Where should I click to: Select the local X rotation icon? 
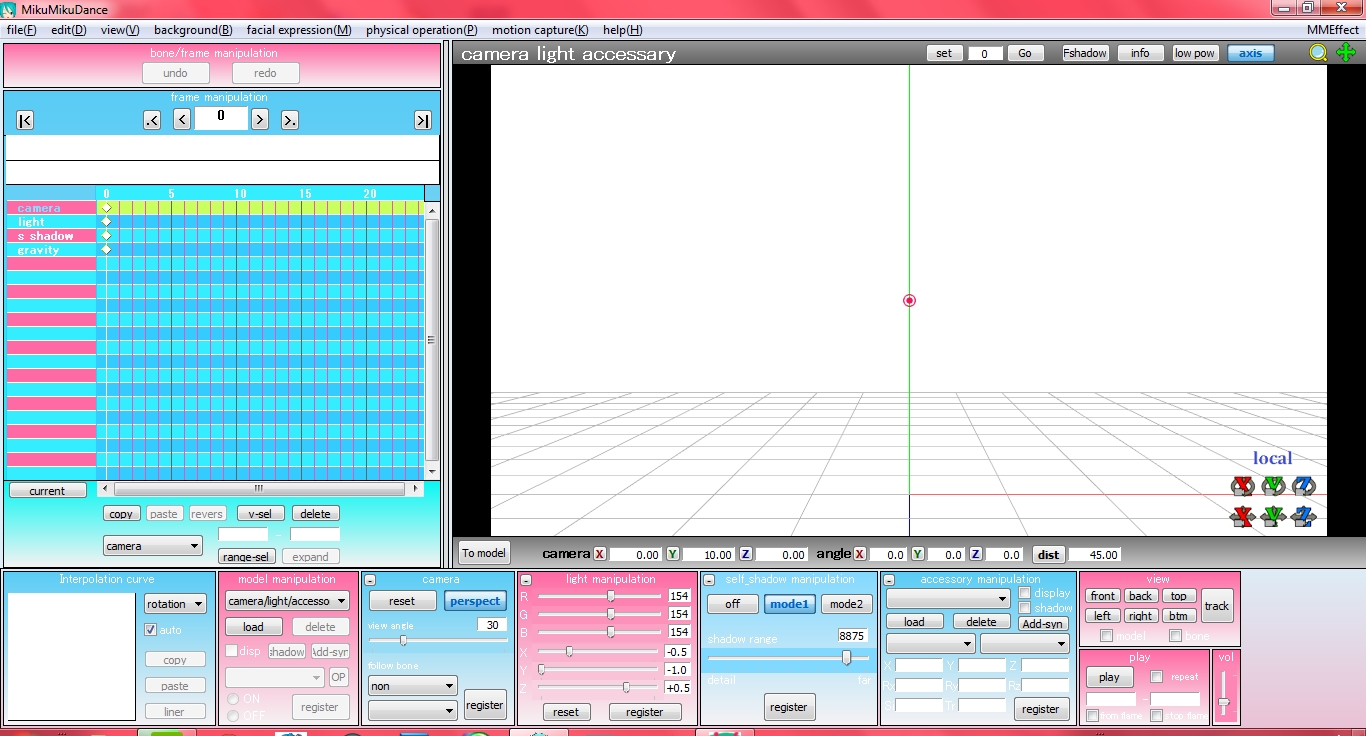click(x=1243, y=486)
